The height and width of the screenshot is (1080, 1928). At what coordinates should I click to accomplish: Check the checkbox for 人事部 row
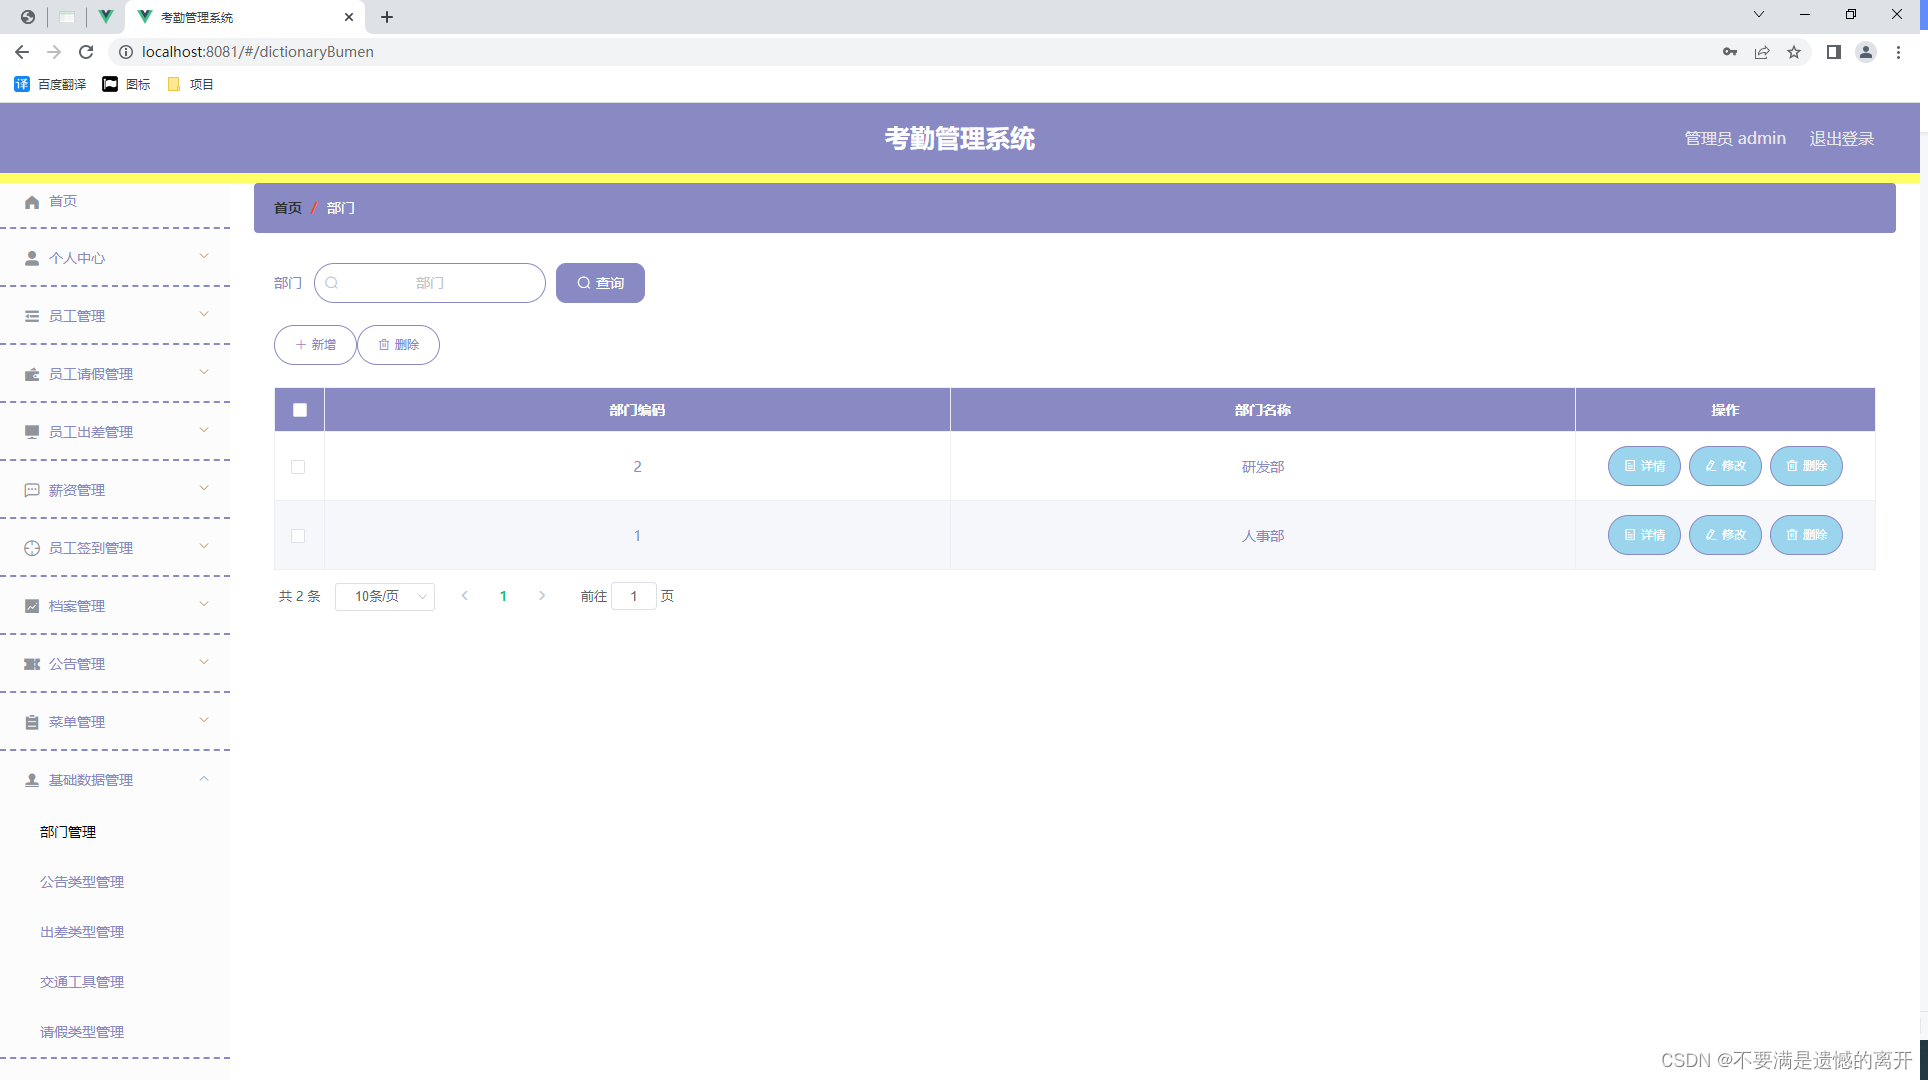(x=298, y=536)
